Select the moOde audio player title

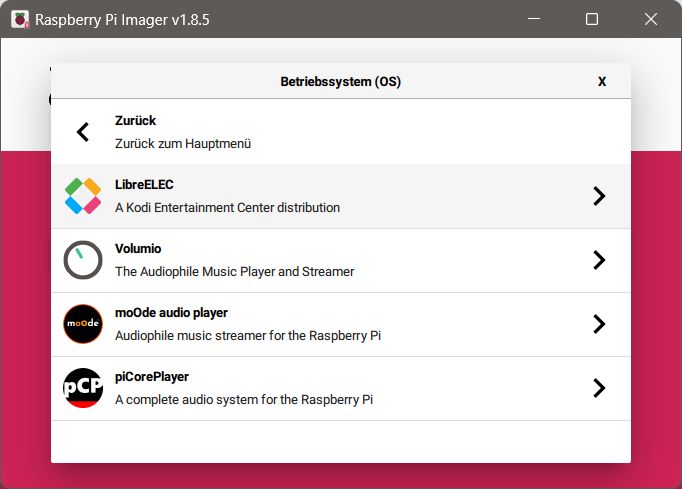[x=171, y=312]
